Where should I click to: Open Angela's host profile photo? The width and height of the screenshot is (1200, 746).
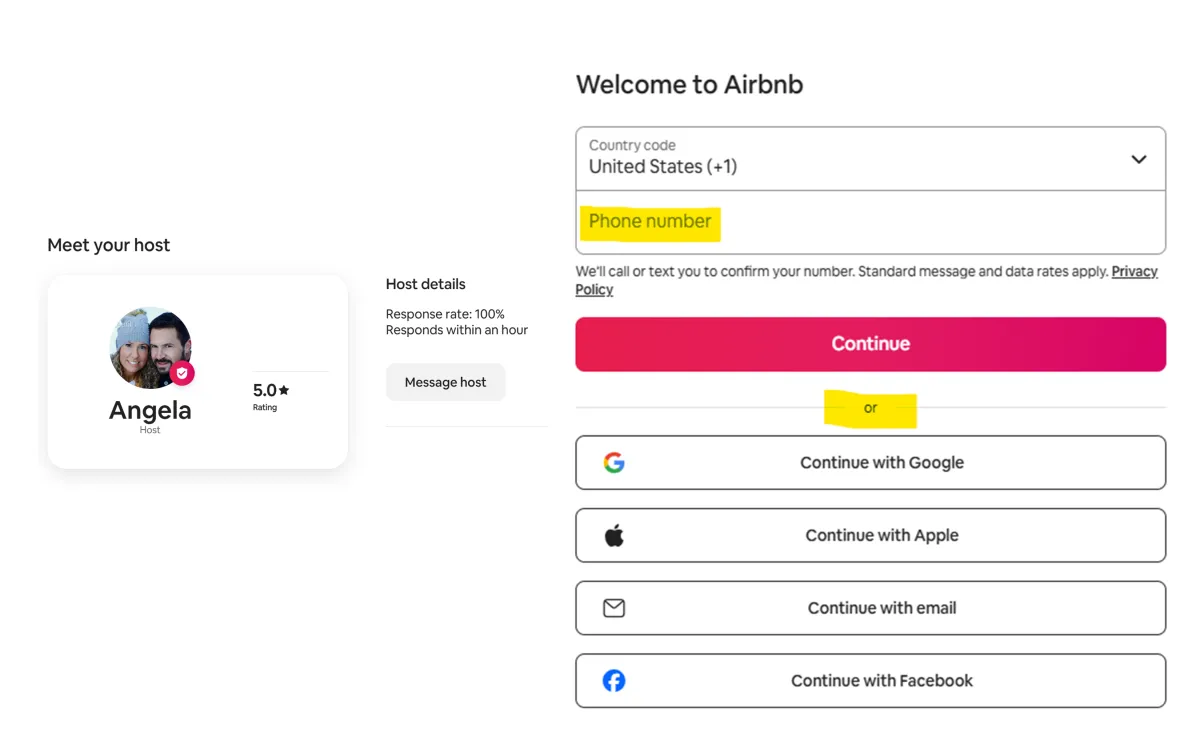[148, 347]
